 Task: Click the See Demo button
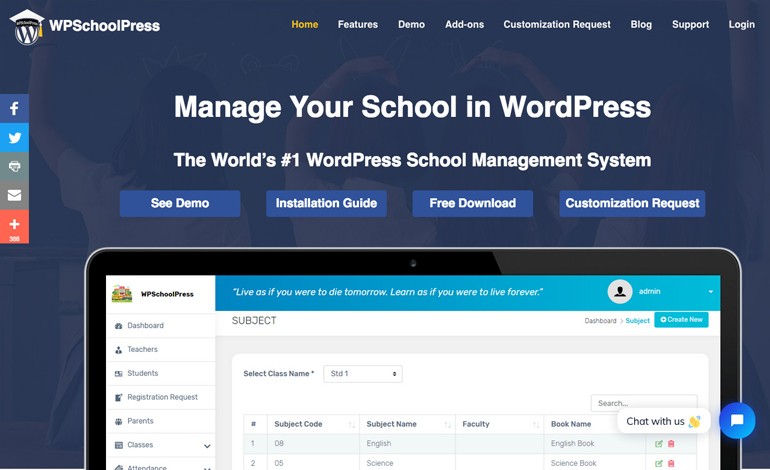tap(180, 203)
